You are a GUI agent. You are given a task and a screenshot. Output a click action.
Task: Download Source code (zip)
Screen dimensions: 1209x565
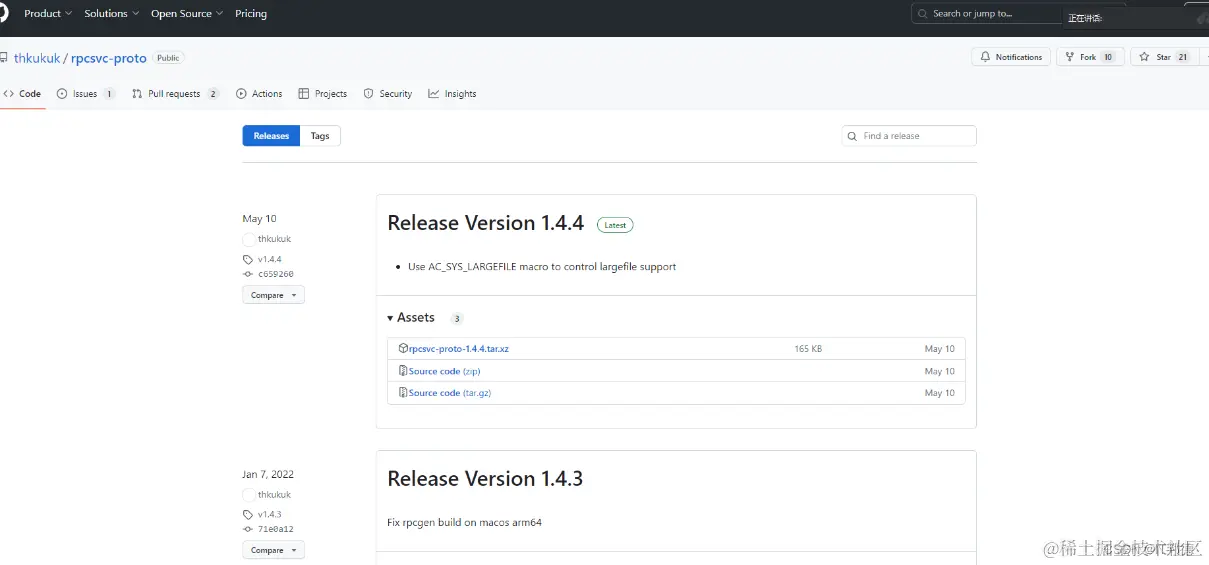pyautogui.click(x=444, y=371)
